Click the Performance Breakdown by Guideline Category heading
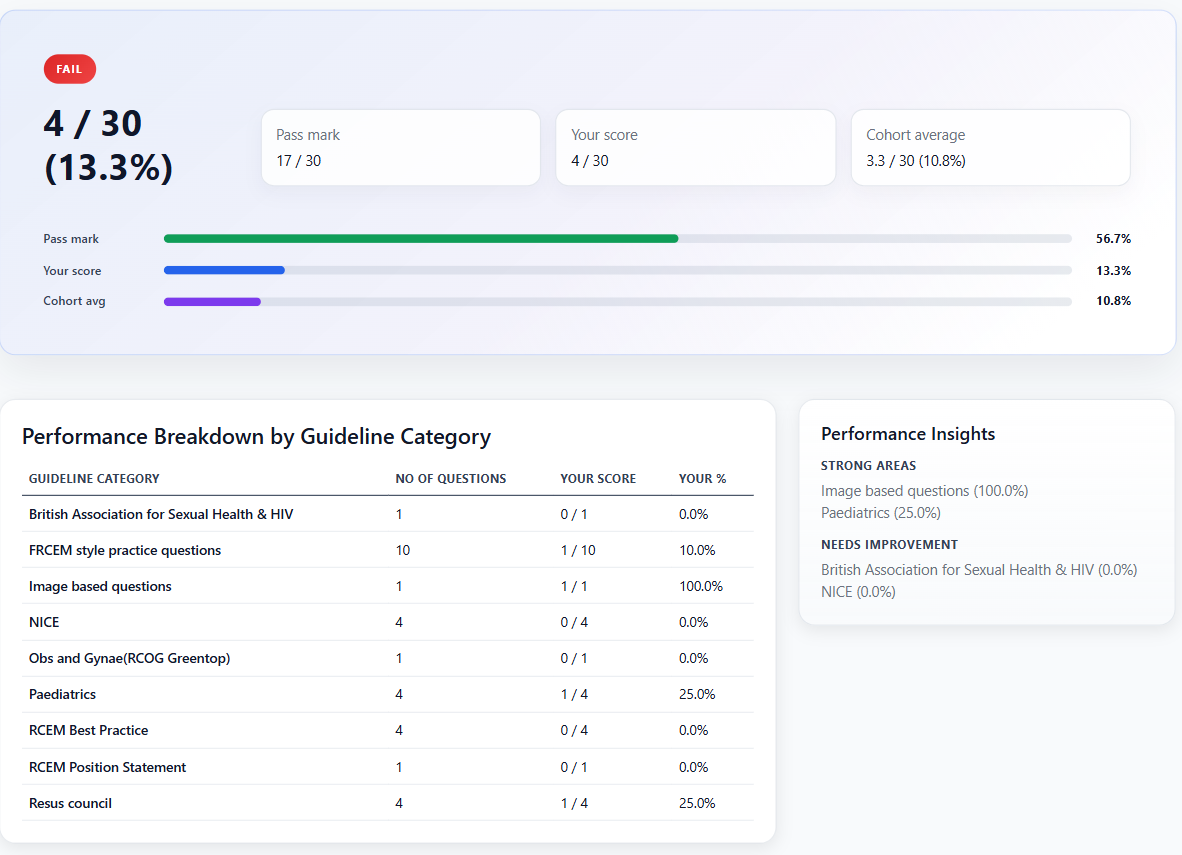1182x855 pixels. (256, 437)
